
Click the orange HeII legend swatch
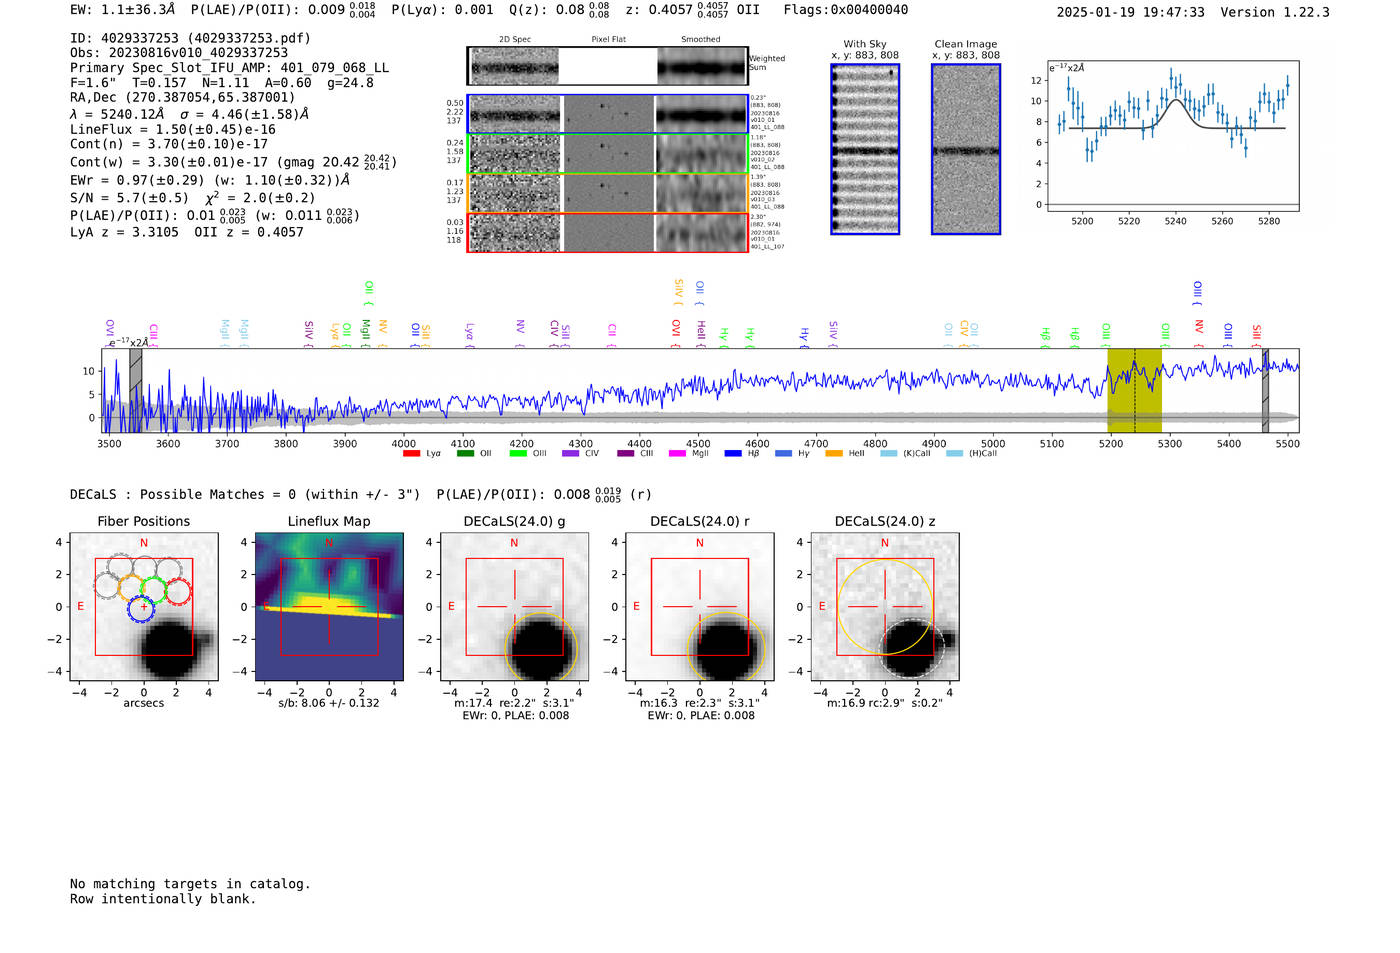834,454
